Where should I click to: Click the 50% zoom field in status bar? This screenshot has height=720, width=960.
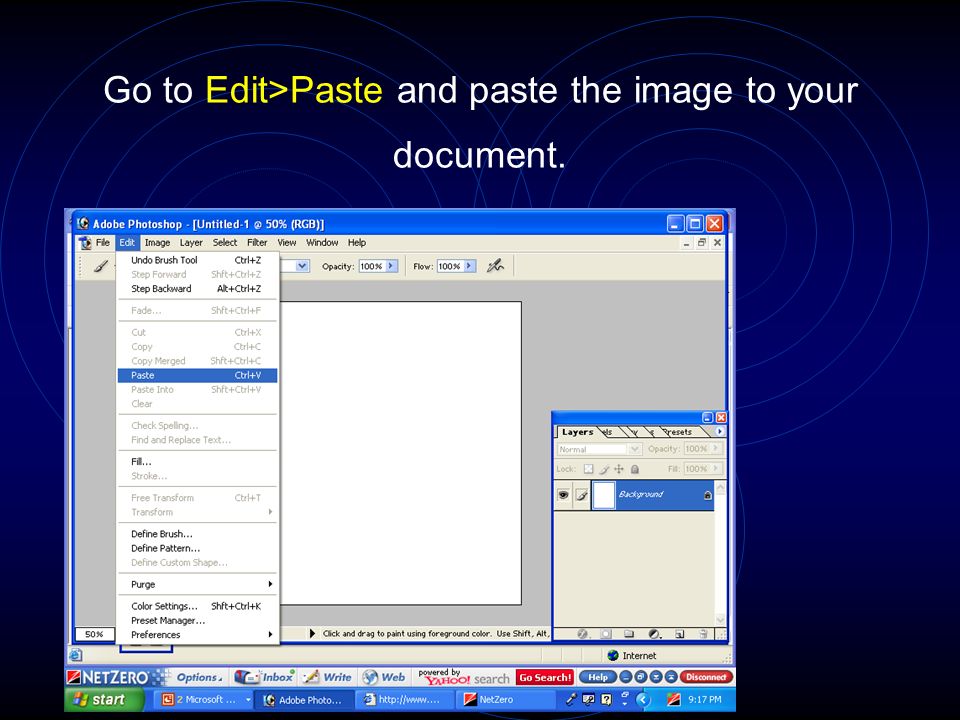(94, 634)
